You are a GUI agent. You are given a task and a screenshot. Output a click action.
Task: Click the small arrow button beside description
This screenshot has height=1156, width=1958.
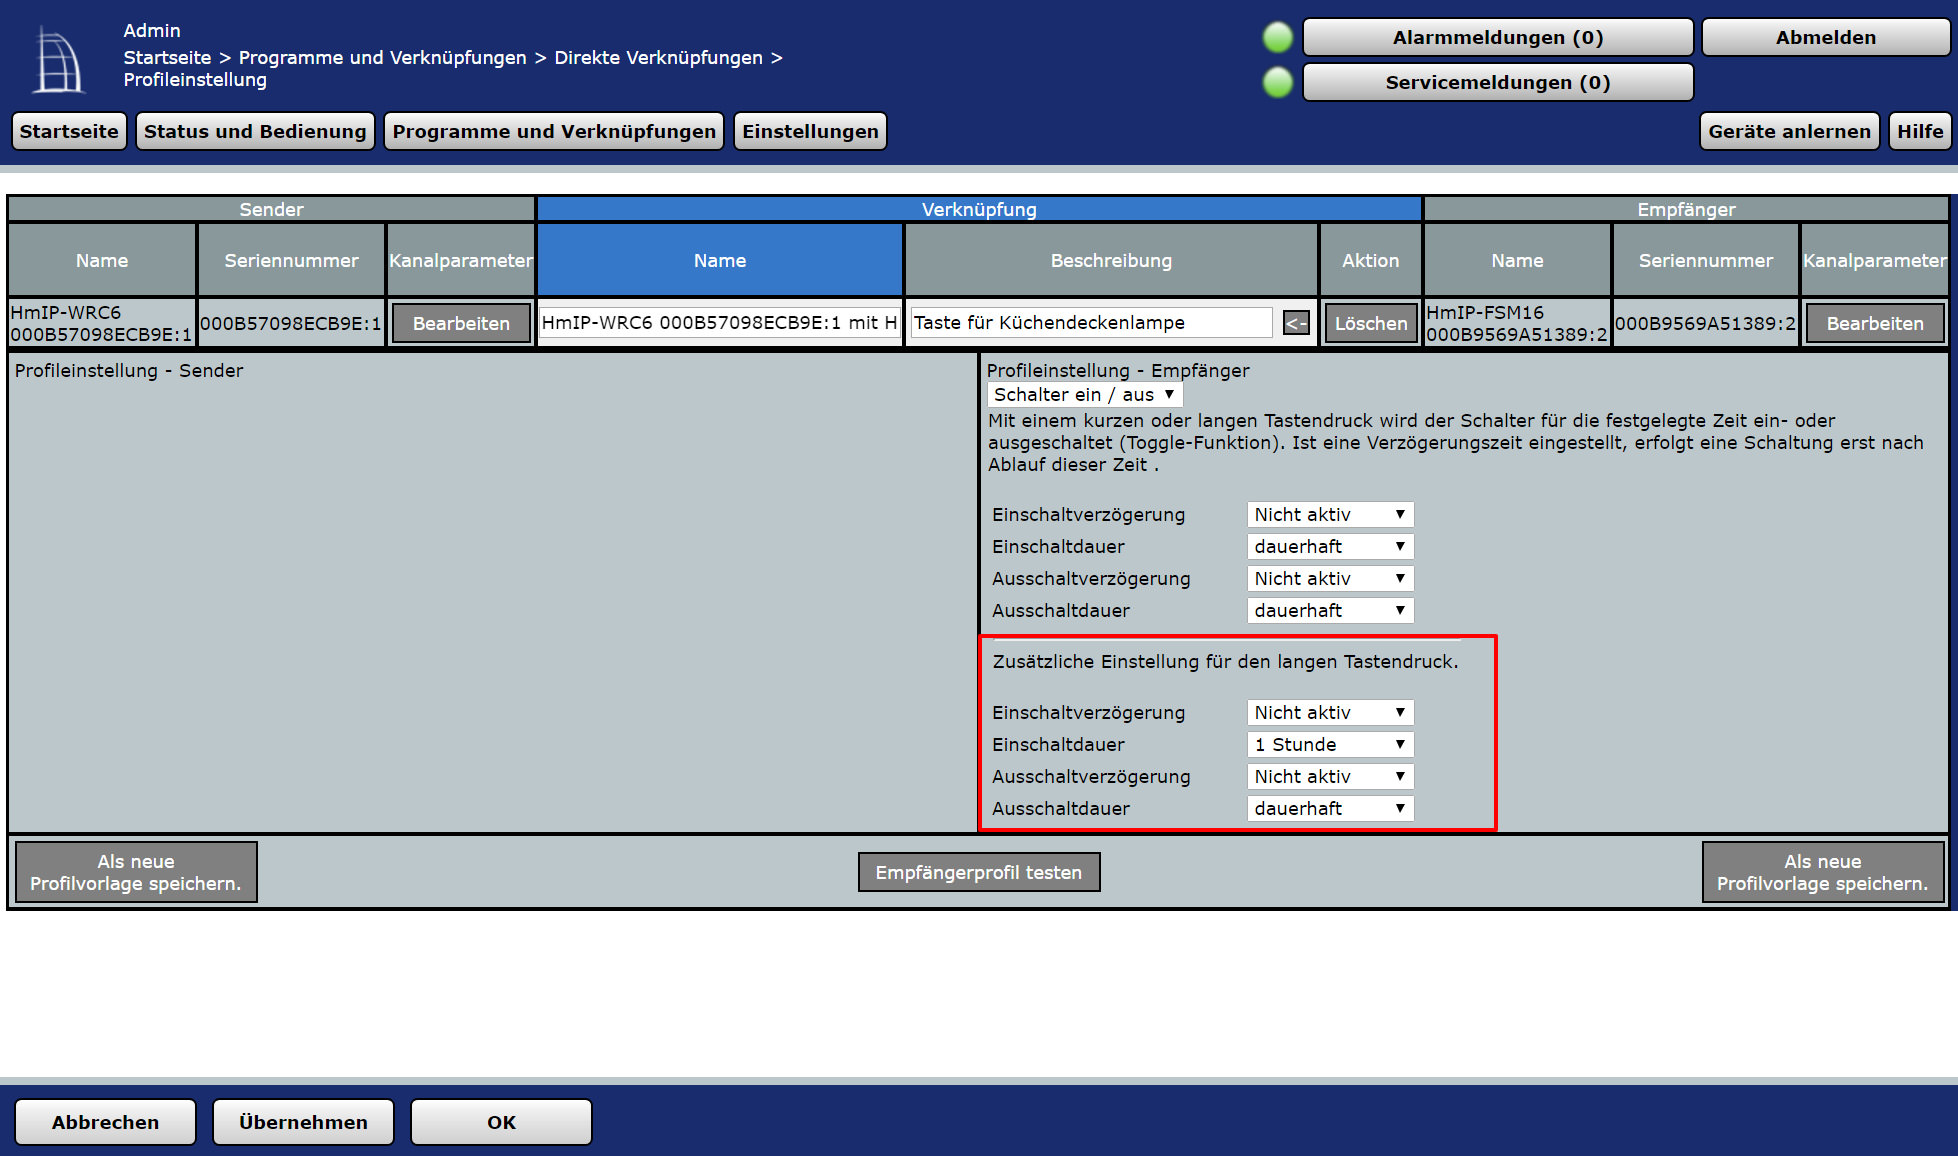(x=1296, y=323)
